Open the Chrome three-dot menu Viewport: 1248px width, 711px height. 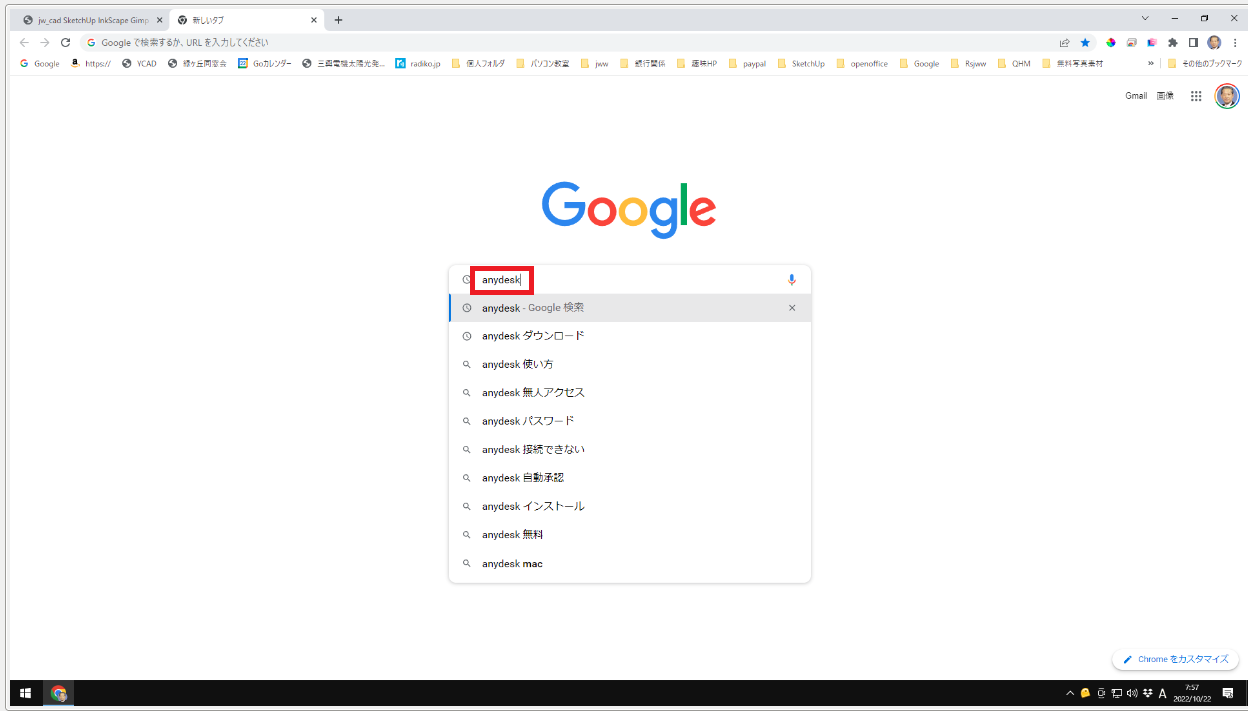click(1235, 43)
